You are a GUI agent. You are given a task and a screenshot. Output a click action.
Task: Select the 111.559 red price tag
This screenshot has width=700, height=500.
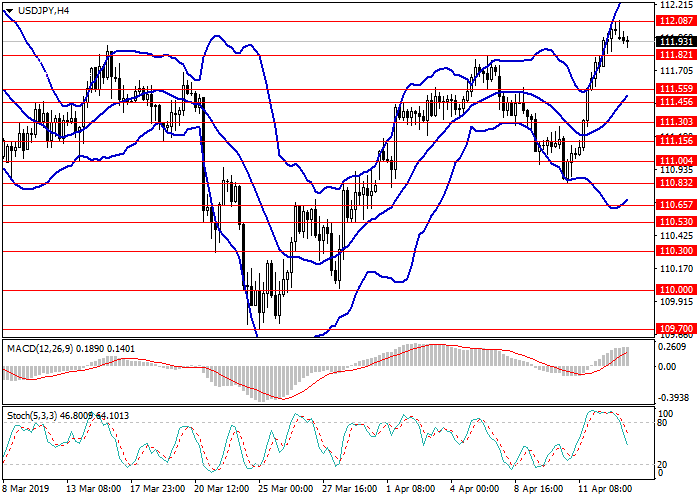[676, 89]
